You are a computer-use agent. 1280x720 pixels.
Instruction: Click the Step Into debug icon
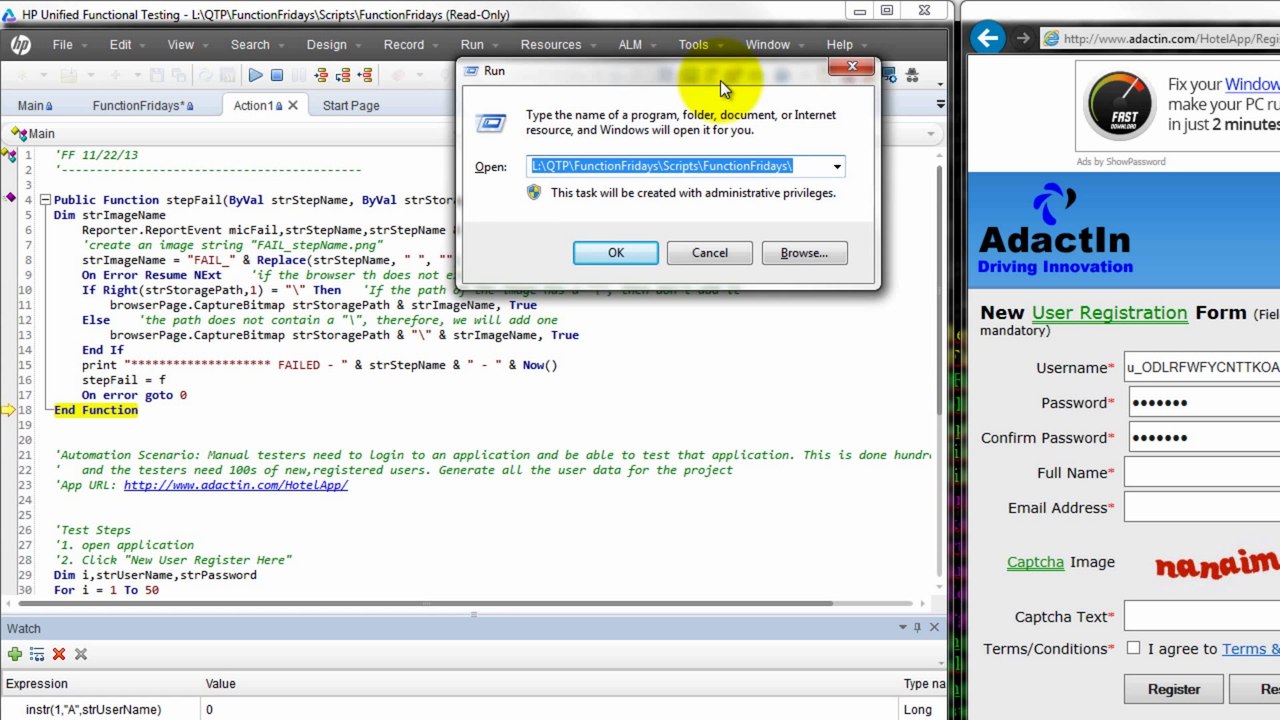coord(321,75)
